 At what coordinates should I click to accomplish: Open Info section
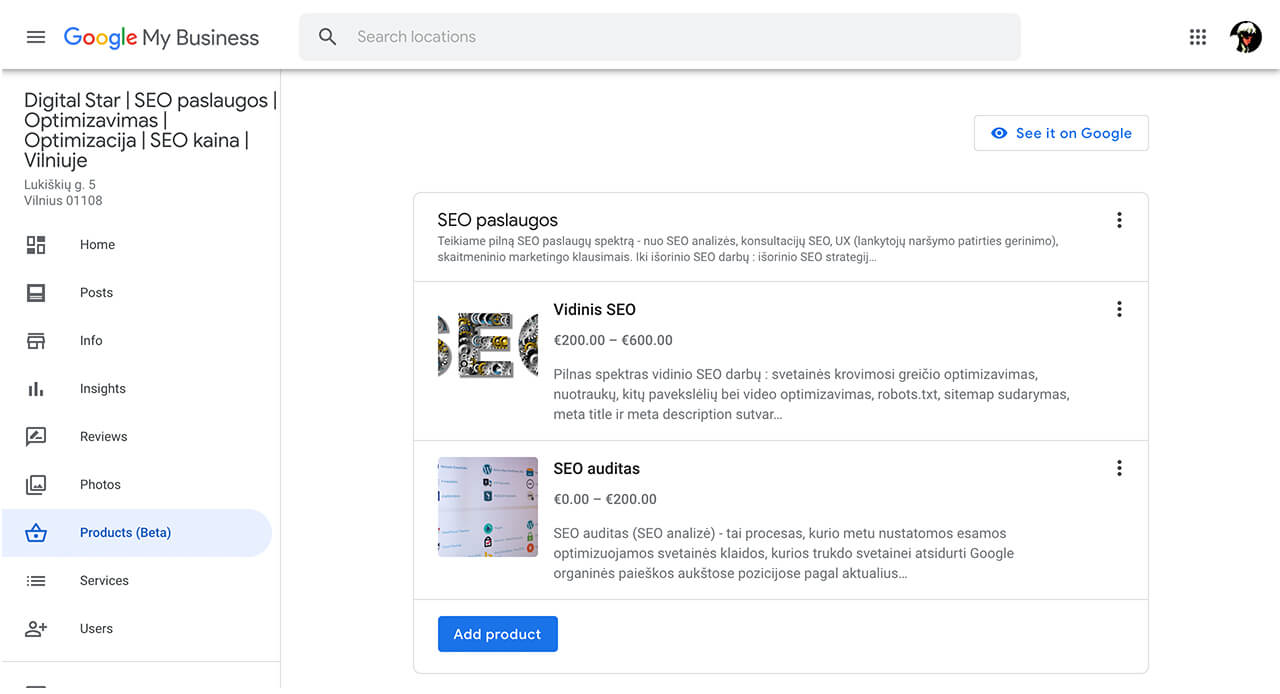pyautogui.click(x=137, y=341)
